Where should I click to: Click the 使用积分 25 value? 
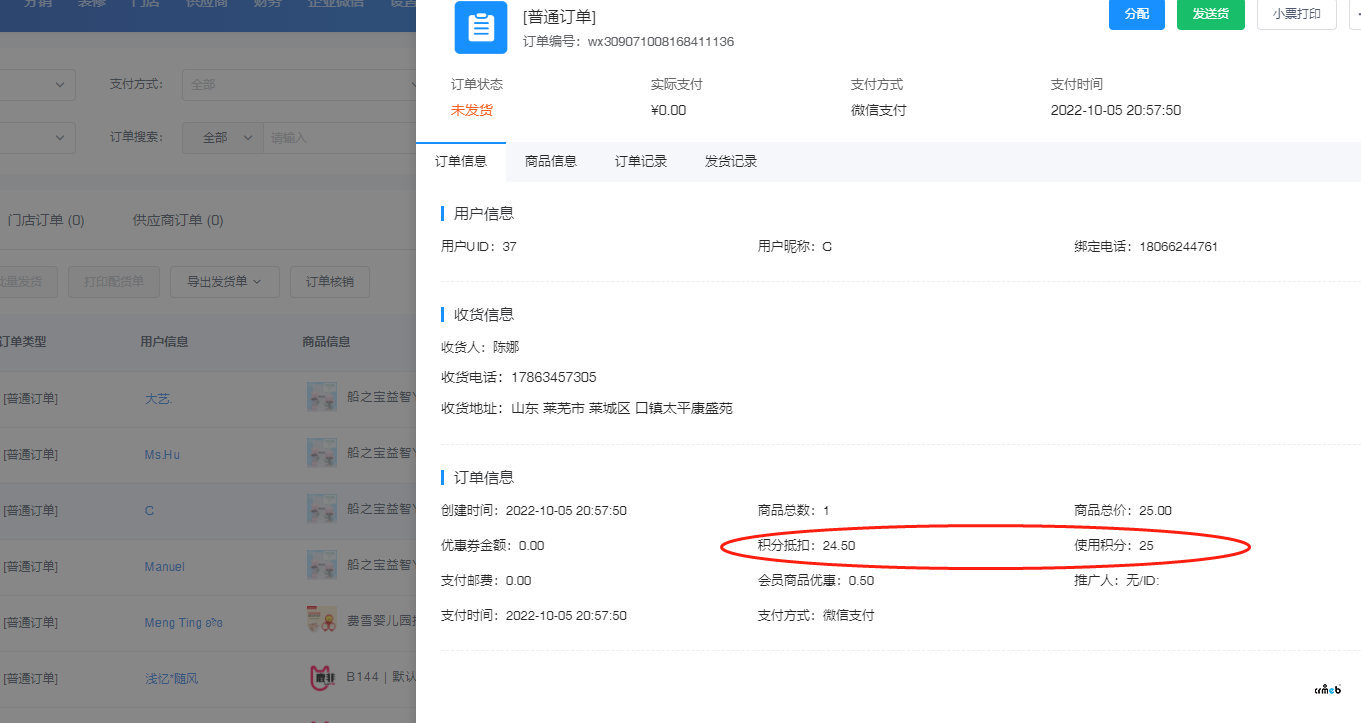[1146, 546]
